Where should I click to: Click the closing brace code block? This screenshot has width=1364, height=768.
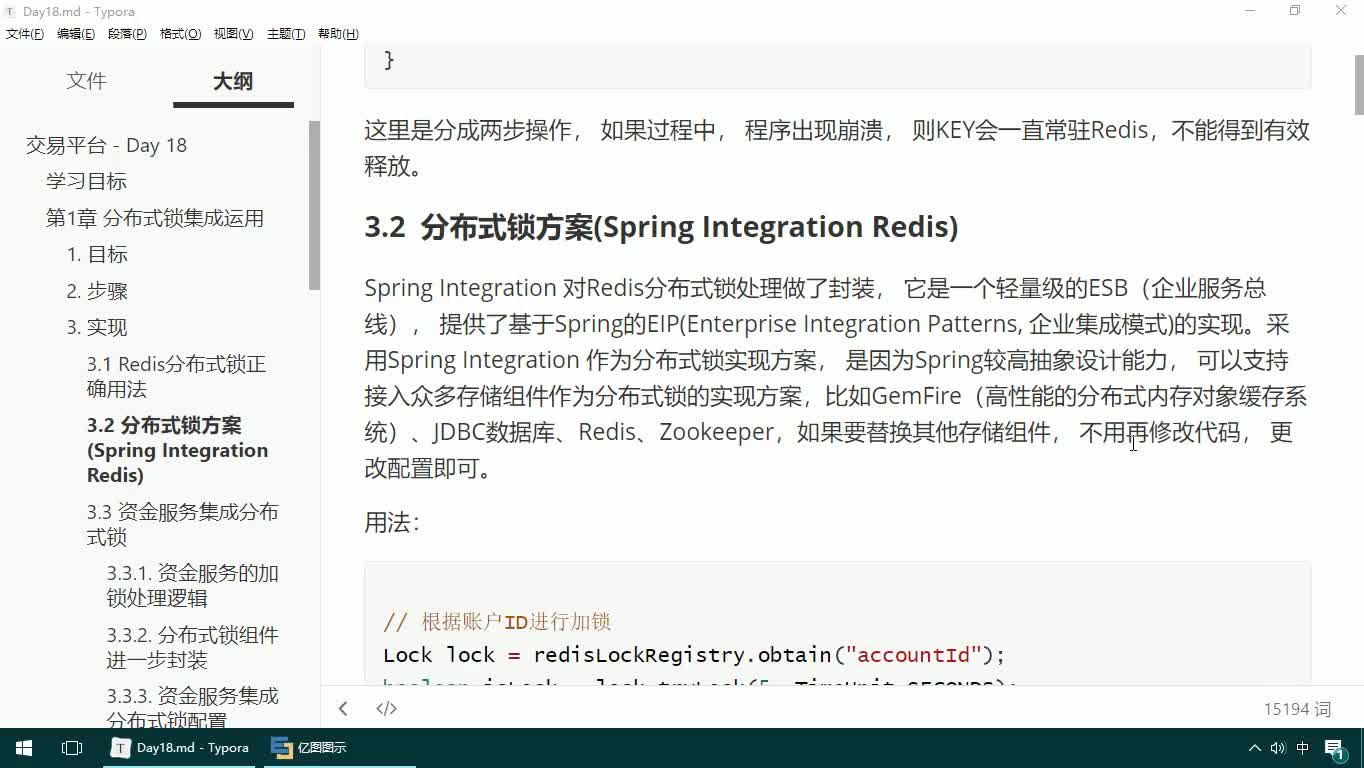pos(837,65)
